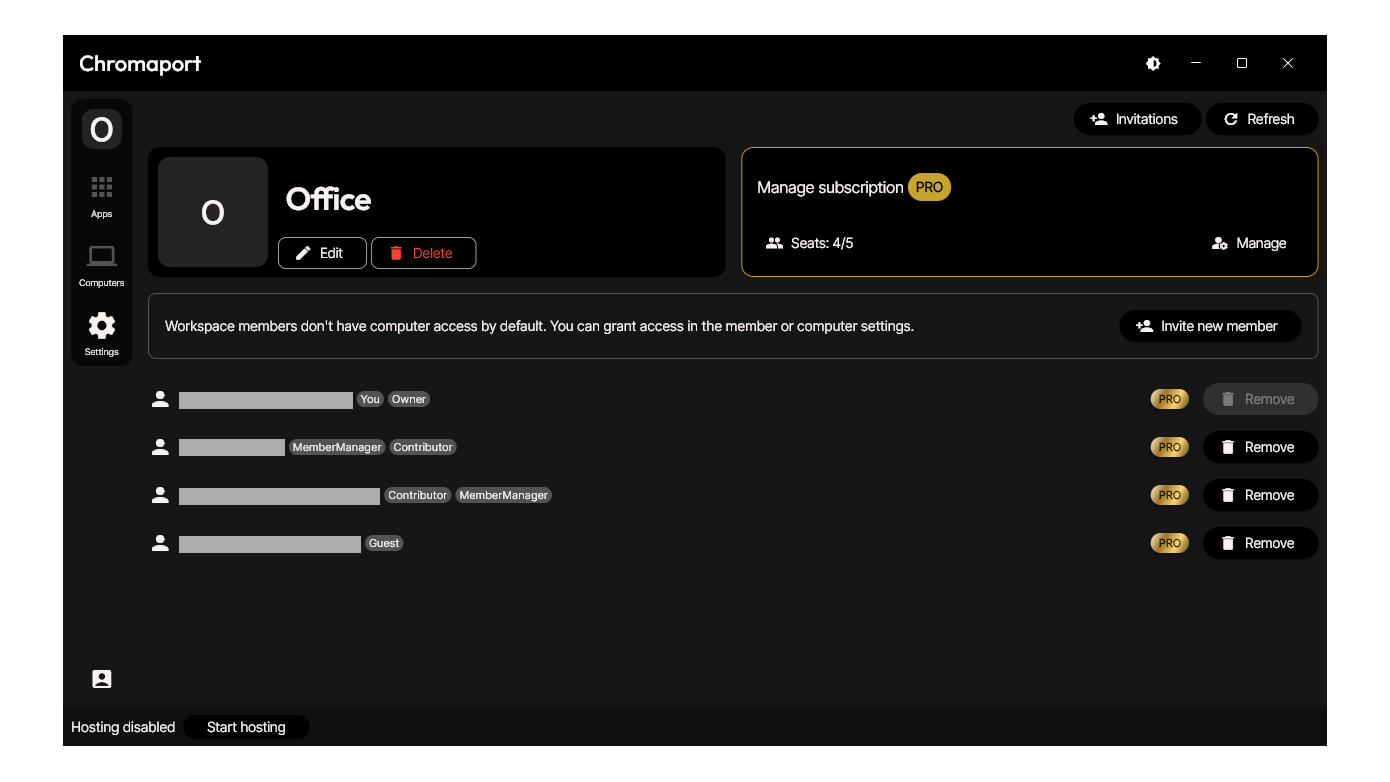The width and height of the screenshot is (1390, 782).
Task: Toggle the theme brightness icon in title bar
Action: pos(1153,63)
